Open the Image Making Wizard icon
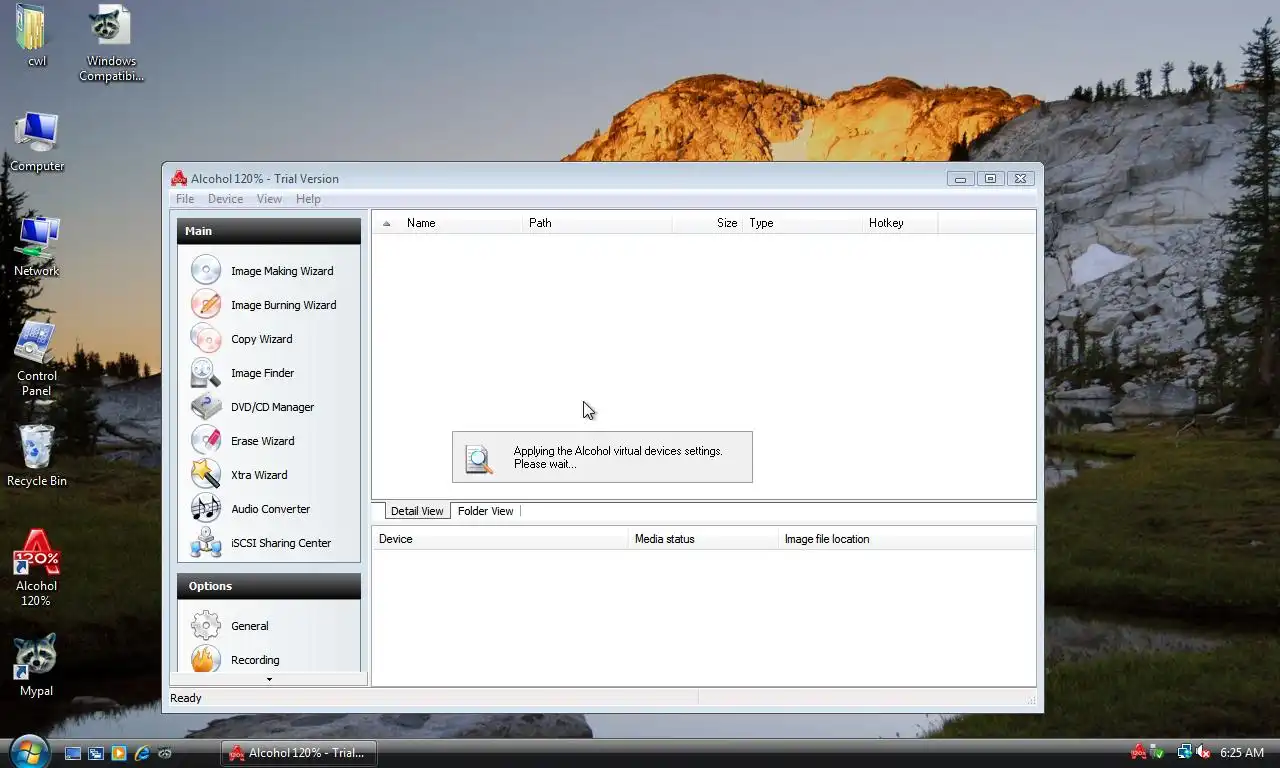 point(206,271)
